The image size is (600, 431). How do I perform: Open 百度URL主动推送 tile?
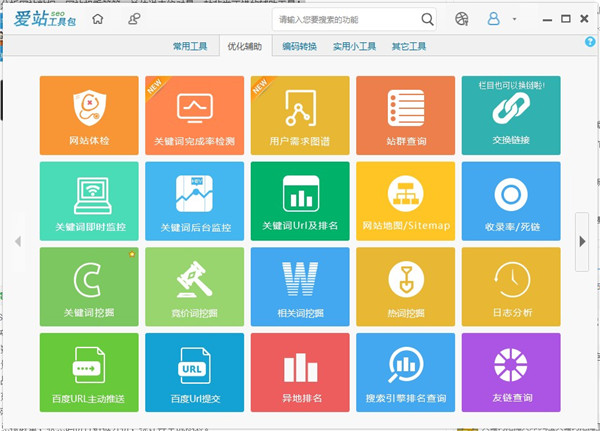click(89, 372)
